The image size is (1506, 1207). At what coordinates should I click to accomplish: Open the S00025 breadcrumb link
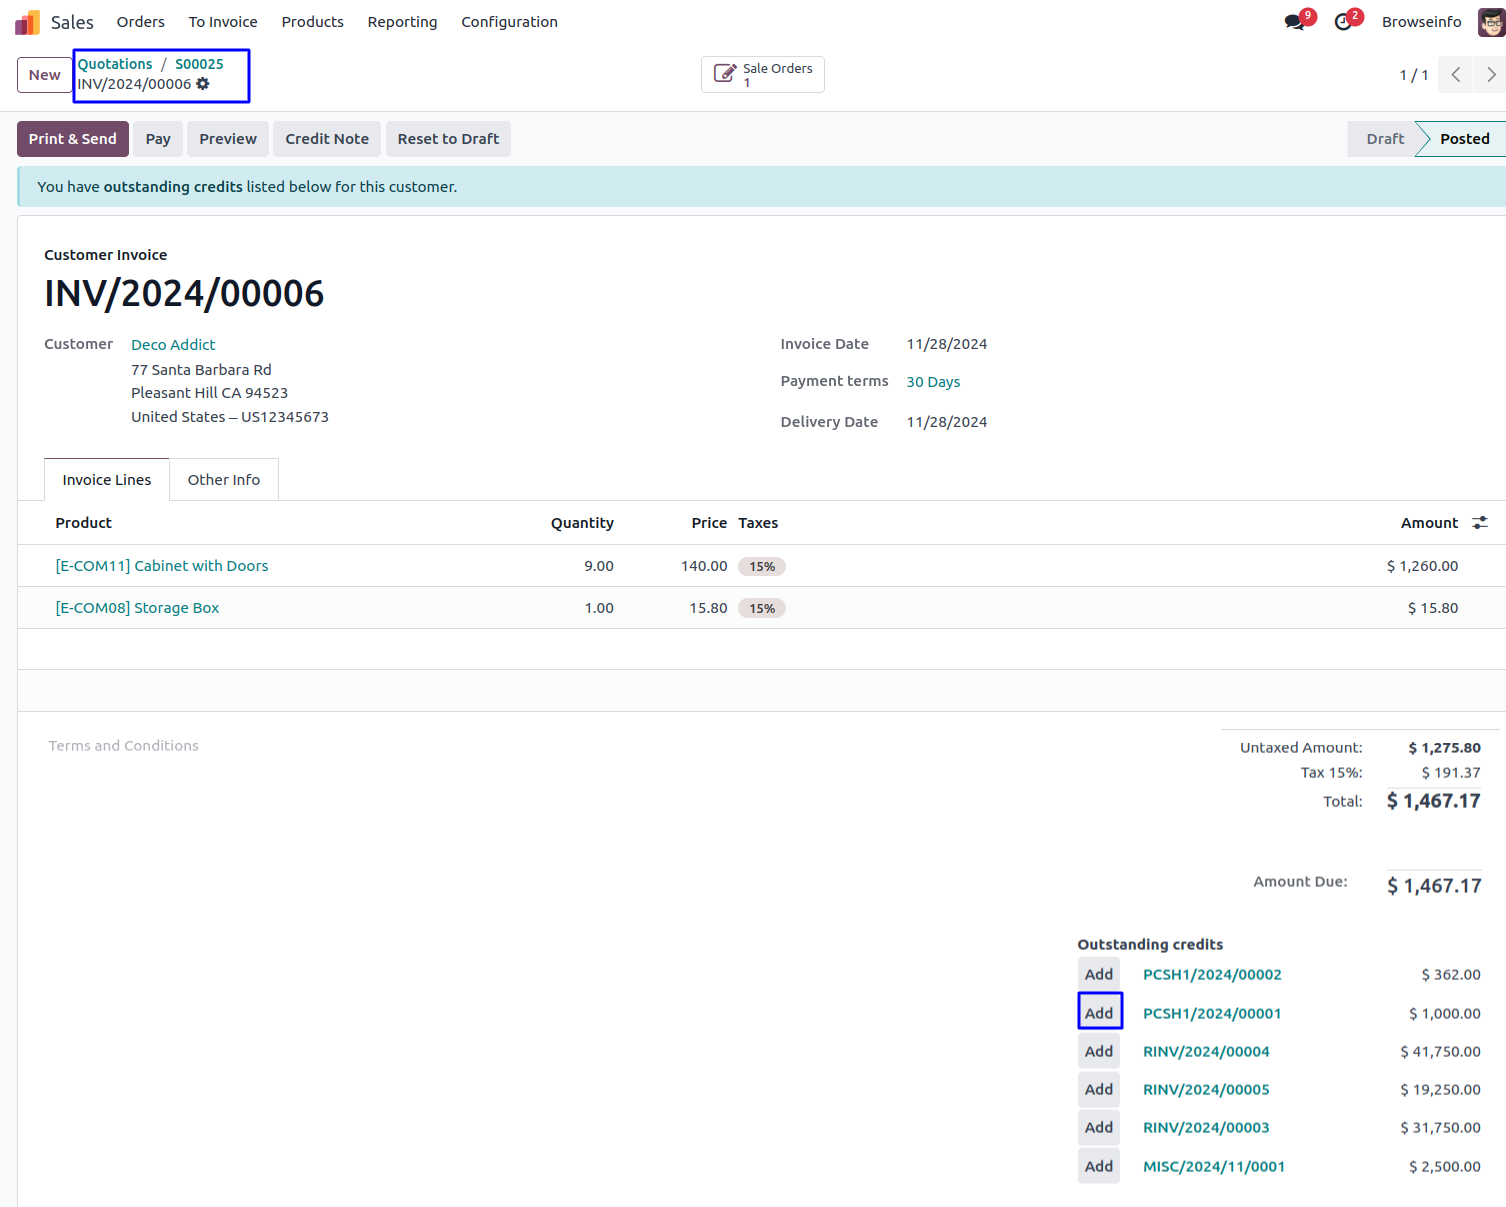tap(199, 64)
